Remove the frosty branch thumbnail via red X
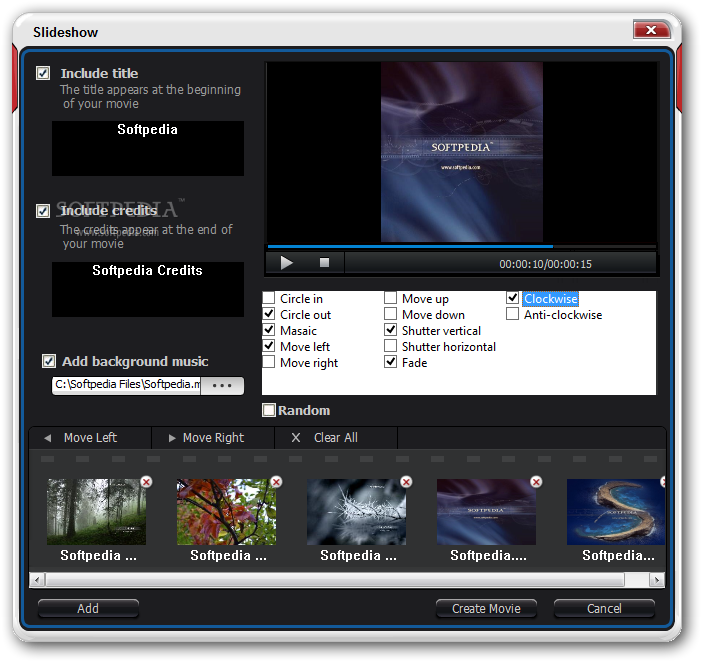 coord(406,482)
